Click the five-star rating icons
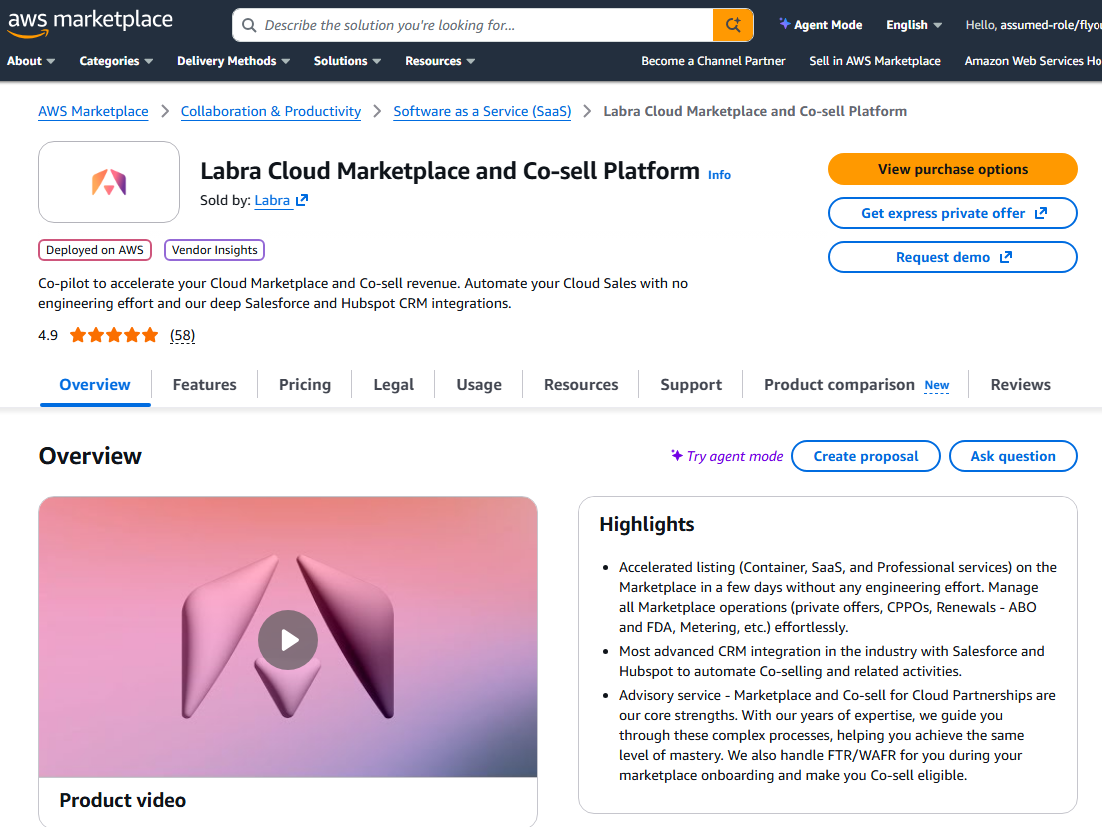This screenshot has height=827, width=1102. coord(114,335)
